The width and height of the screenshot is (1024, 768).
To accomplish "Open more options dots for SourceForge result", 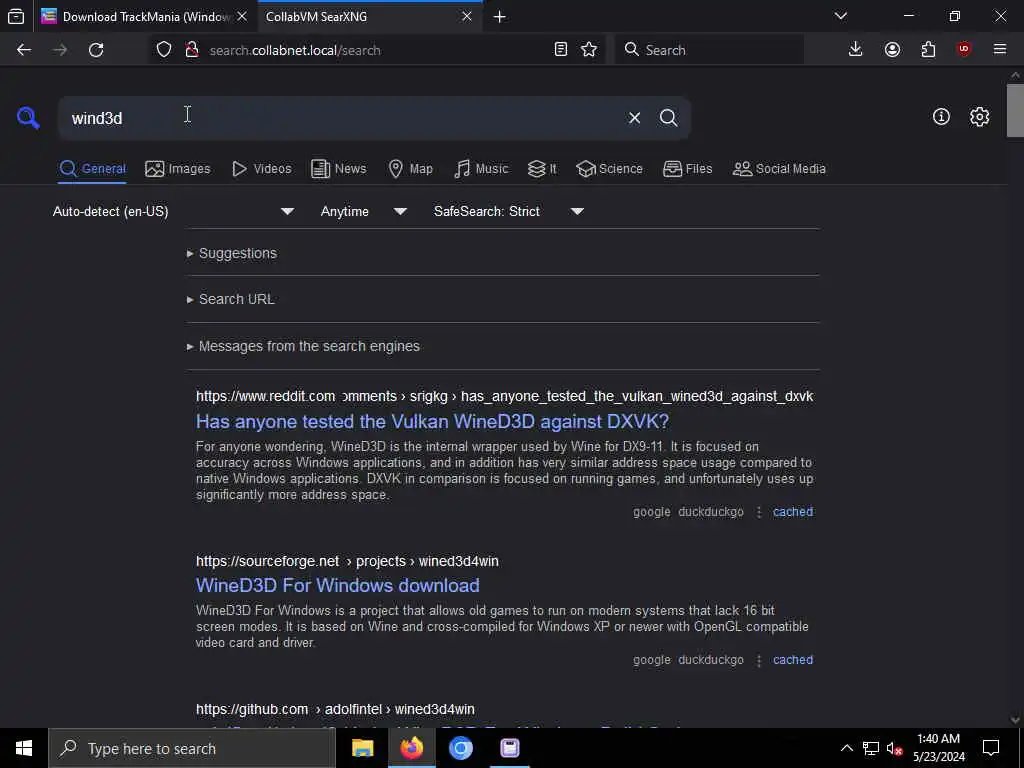I will point(758,661).
